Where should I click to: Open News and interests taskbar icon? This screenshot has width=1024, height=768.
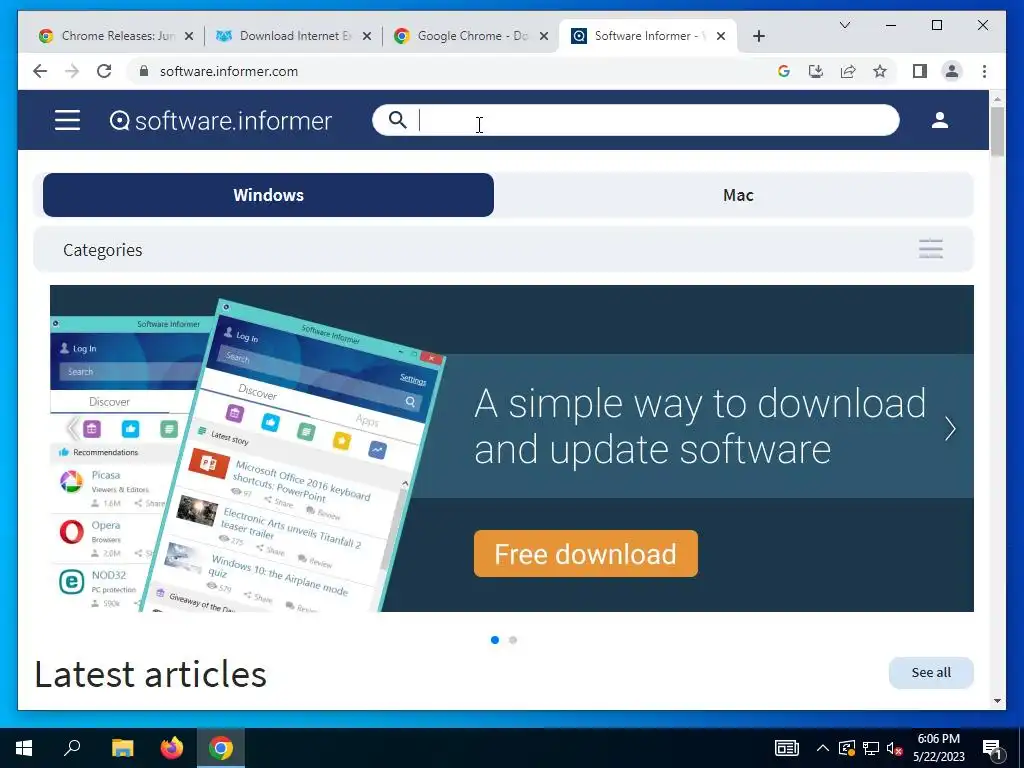[x=786, y=748]
